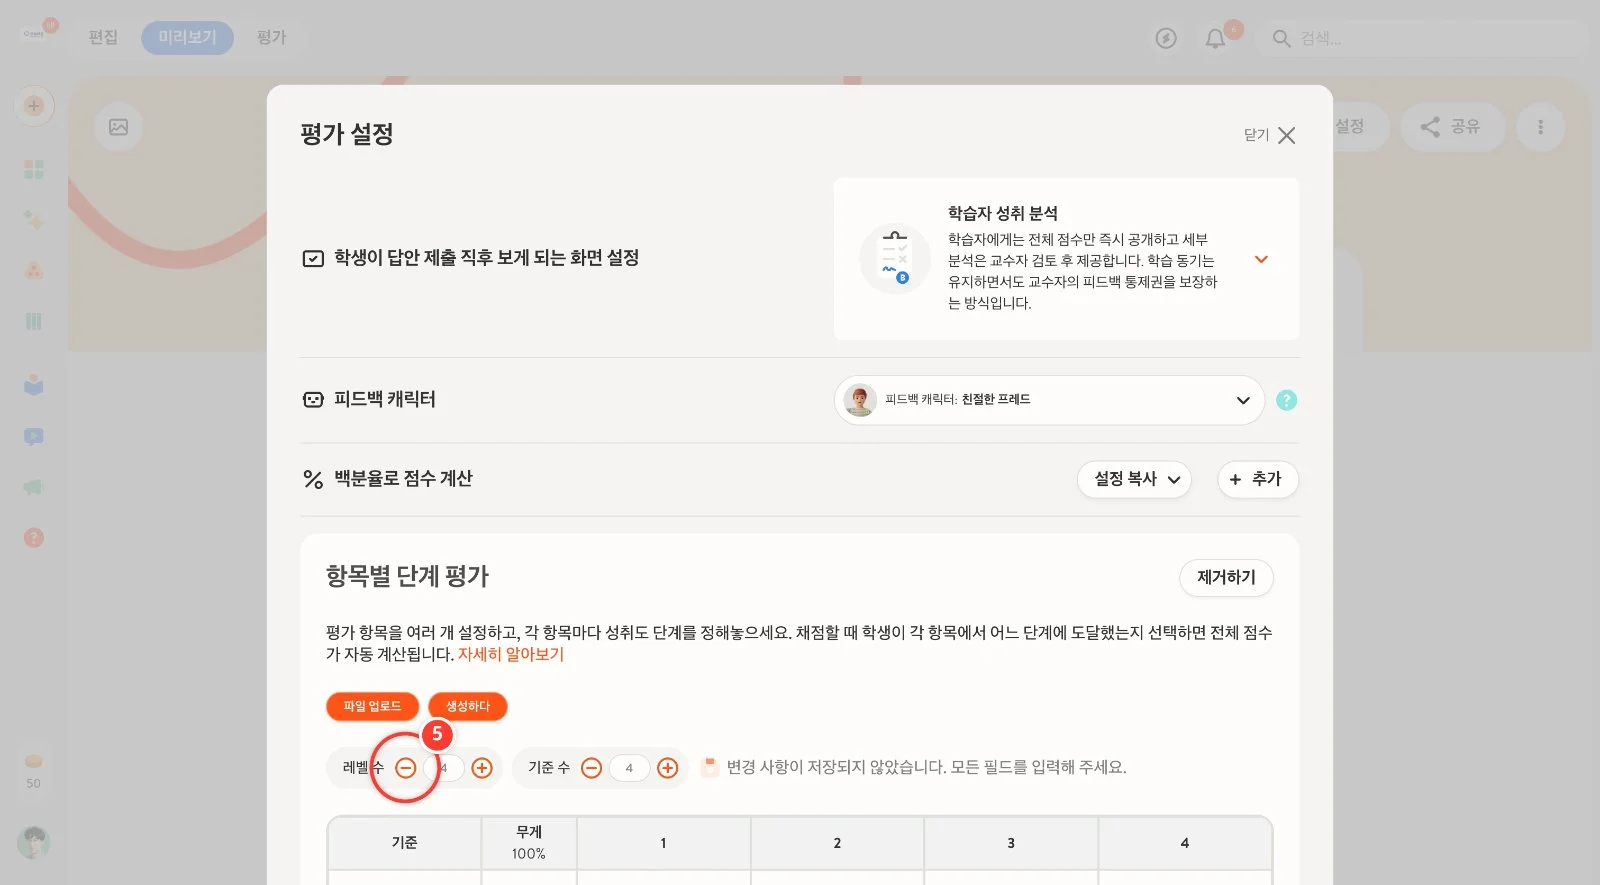Click the app logo in top-left
The height and width of the screenshot is (885, 1600).
[34, 34]
